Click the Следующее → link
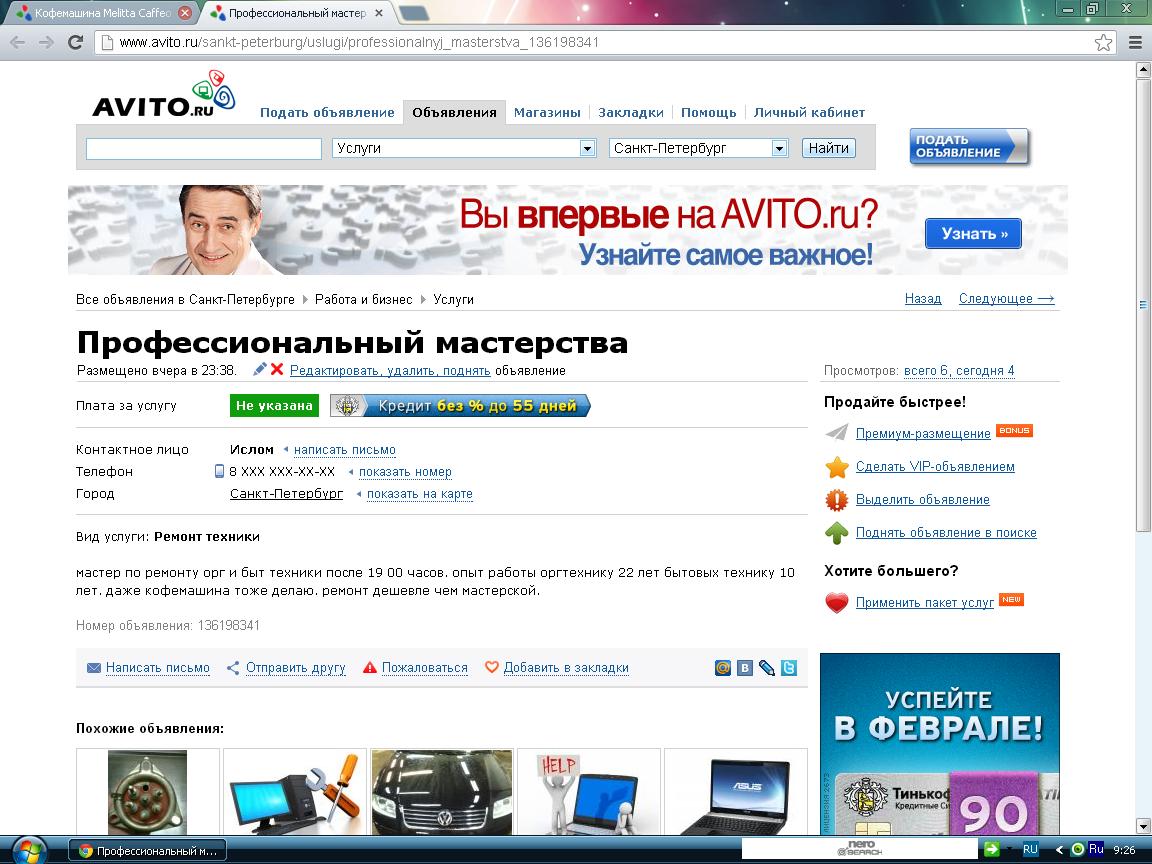Viewport: 1152px width, 864px height. click(x=1007, y=298)
